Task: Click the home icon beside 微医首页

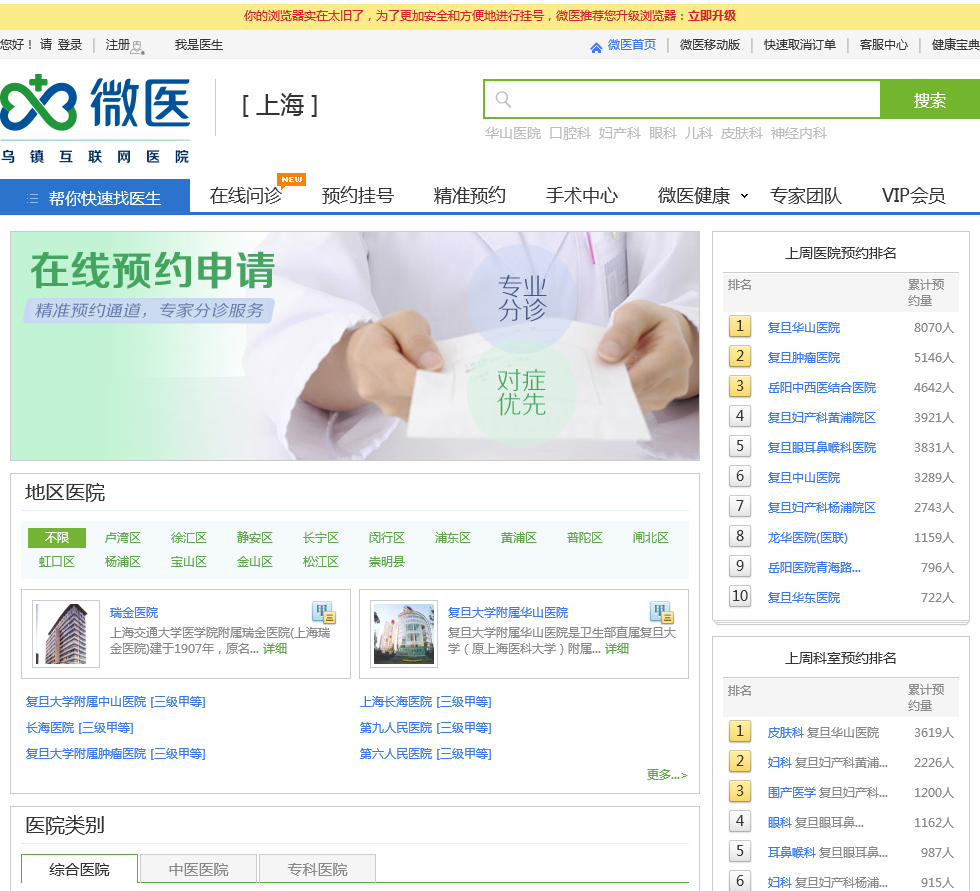Action: pyautogui.click(x=596, y=46)
